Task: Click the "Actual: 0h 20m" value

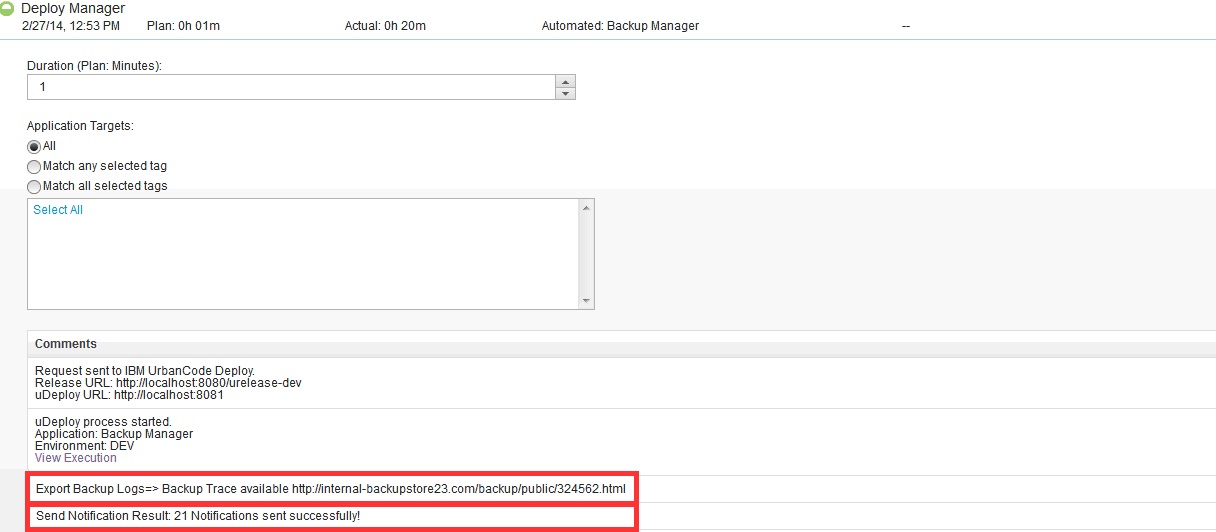Action: [385, 26]
